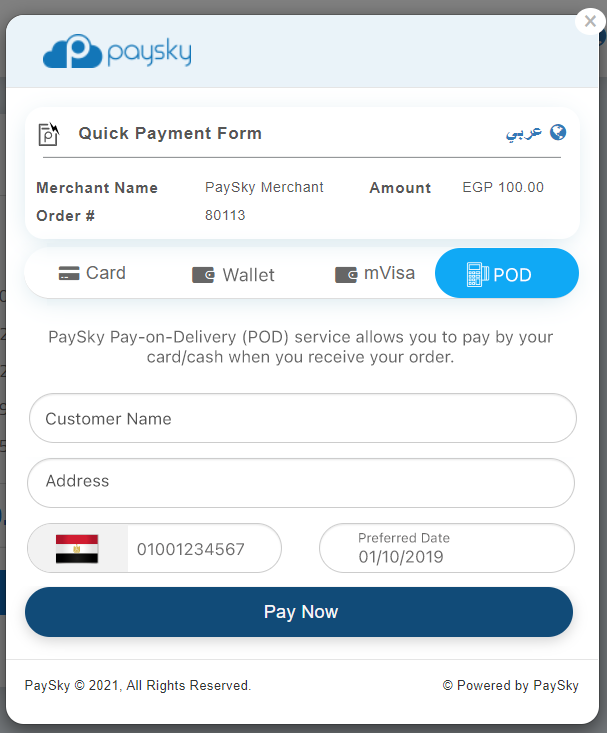
Task: Click the mVisa wallet icon
Action: point(346,275)
